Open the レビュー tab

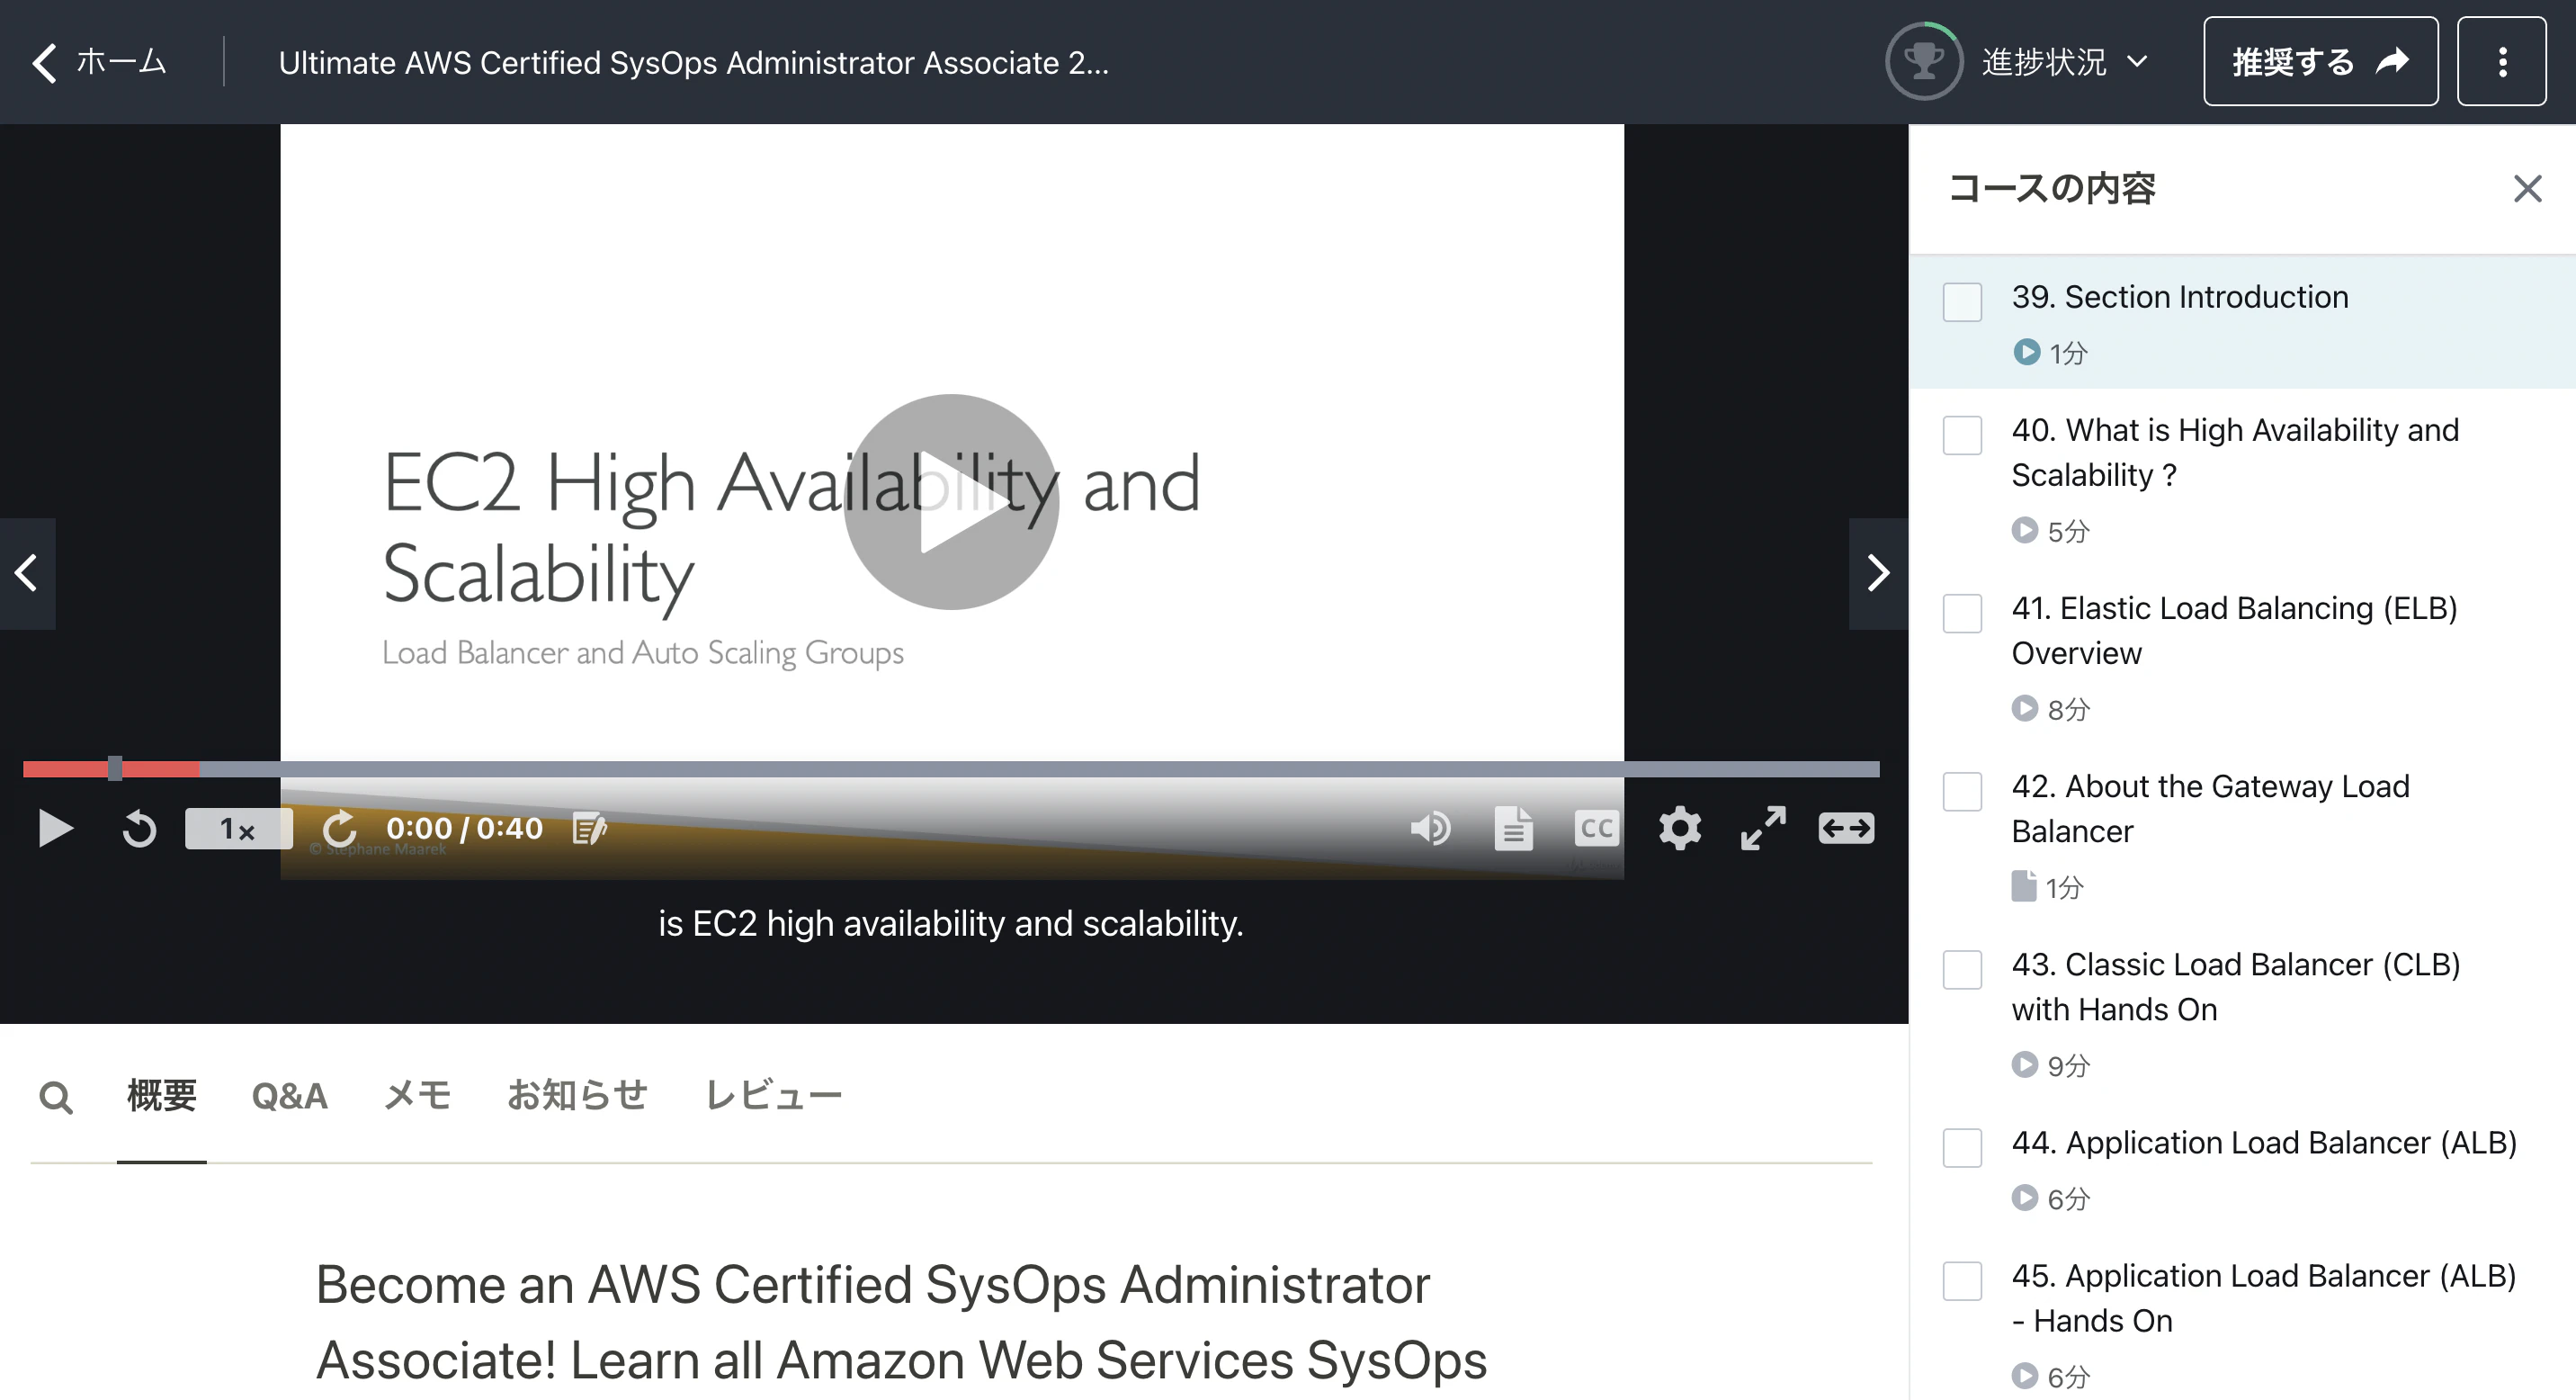pos(773,1096)
